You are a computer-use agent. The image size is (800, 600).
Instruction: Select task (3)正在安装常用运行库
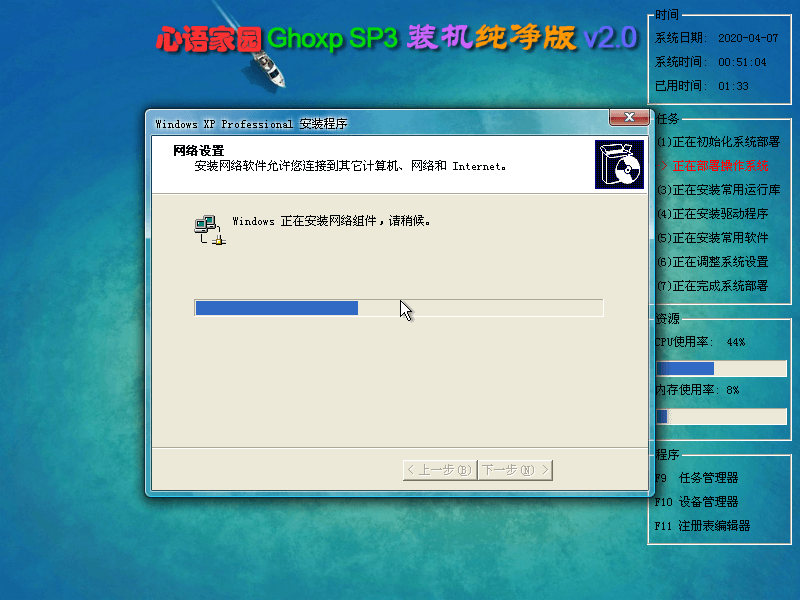(x=719, y=190)
